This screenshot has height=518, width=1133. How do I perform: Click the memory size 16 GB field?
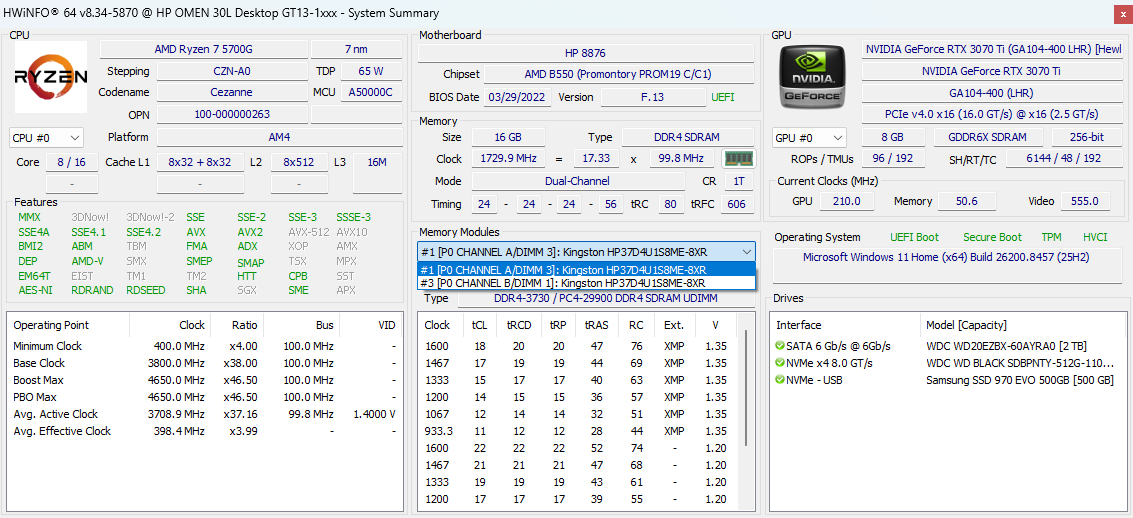(x=507, y=137)
